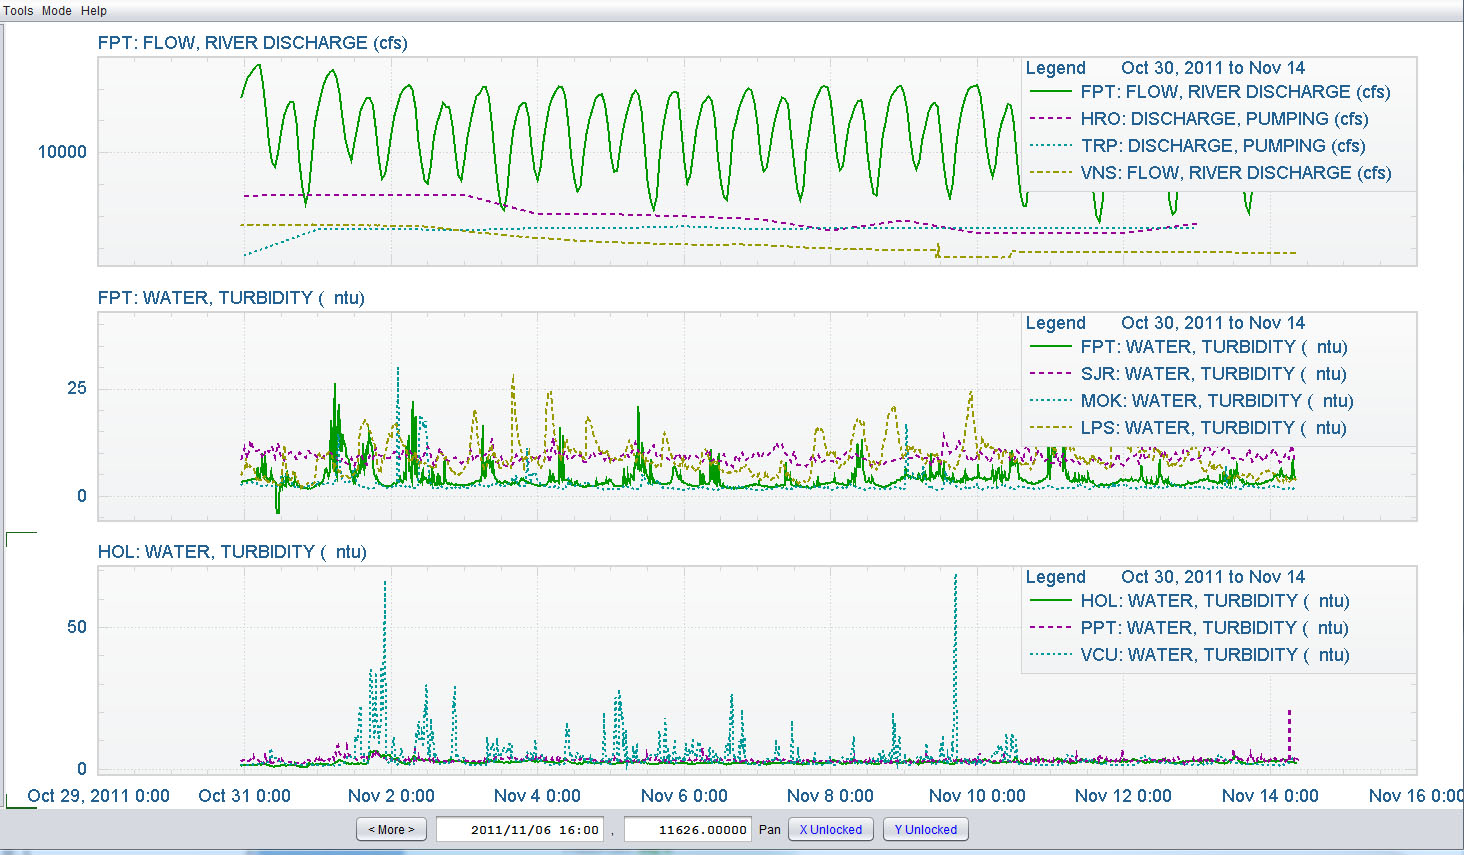Click the Oct 31 0:00 x-axis label

click(244, 796)
